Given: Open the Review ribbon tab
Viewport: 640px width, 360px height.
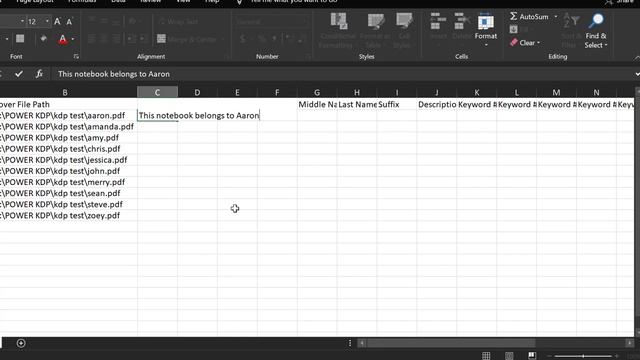Looking at the screenshot, I should click(150, 1).
